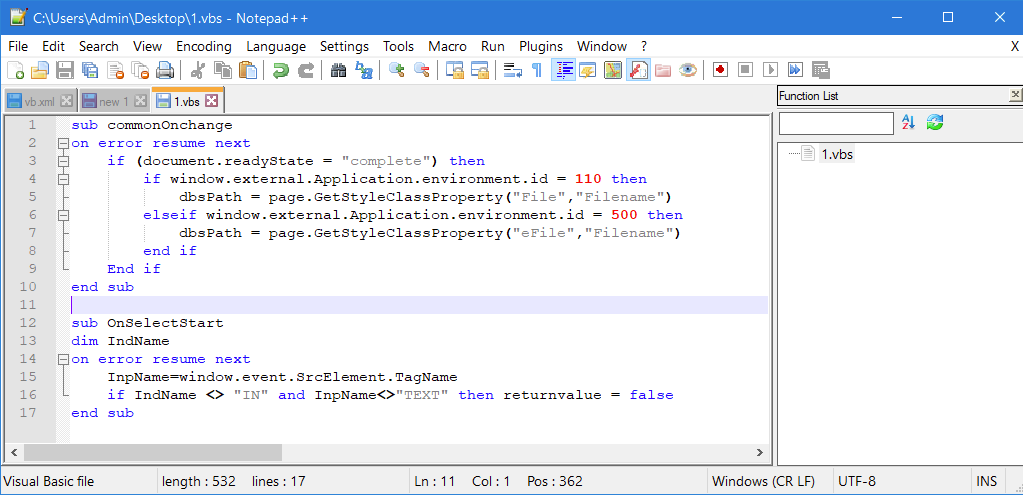This screenshot has height=495, width=1023.
Task: Select 1.vbs in the Function List tree
Action: 837,155
